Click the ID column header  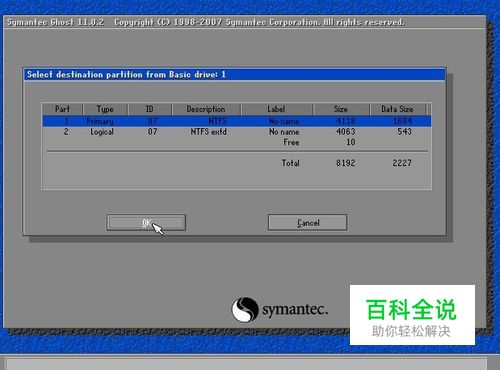[x=150, y=109]
